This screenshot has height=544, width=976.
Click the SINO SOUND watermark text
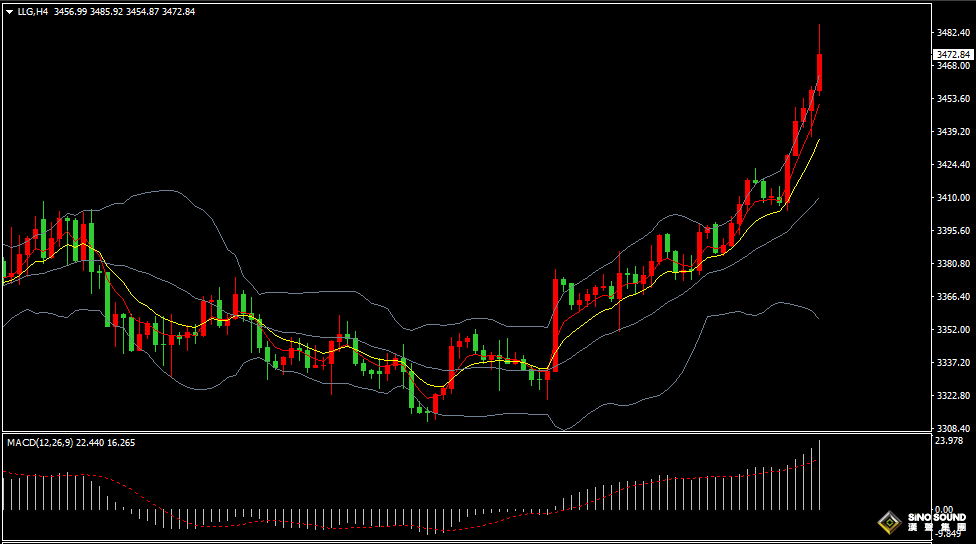(937, 517)
